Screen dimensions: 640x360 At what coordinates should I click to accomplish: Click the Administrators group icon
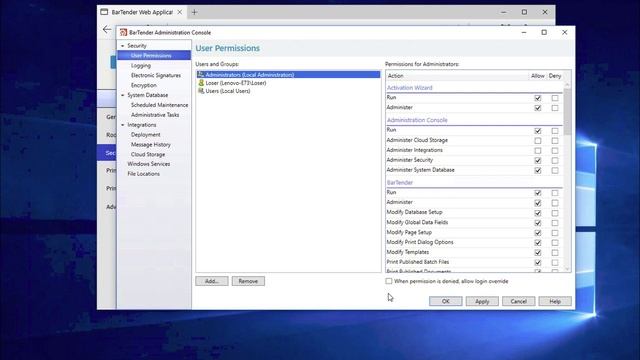[x=201, y=75]
